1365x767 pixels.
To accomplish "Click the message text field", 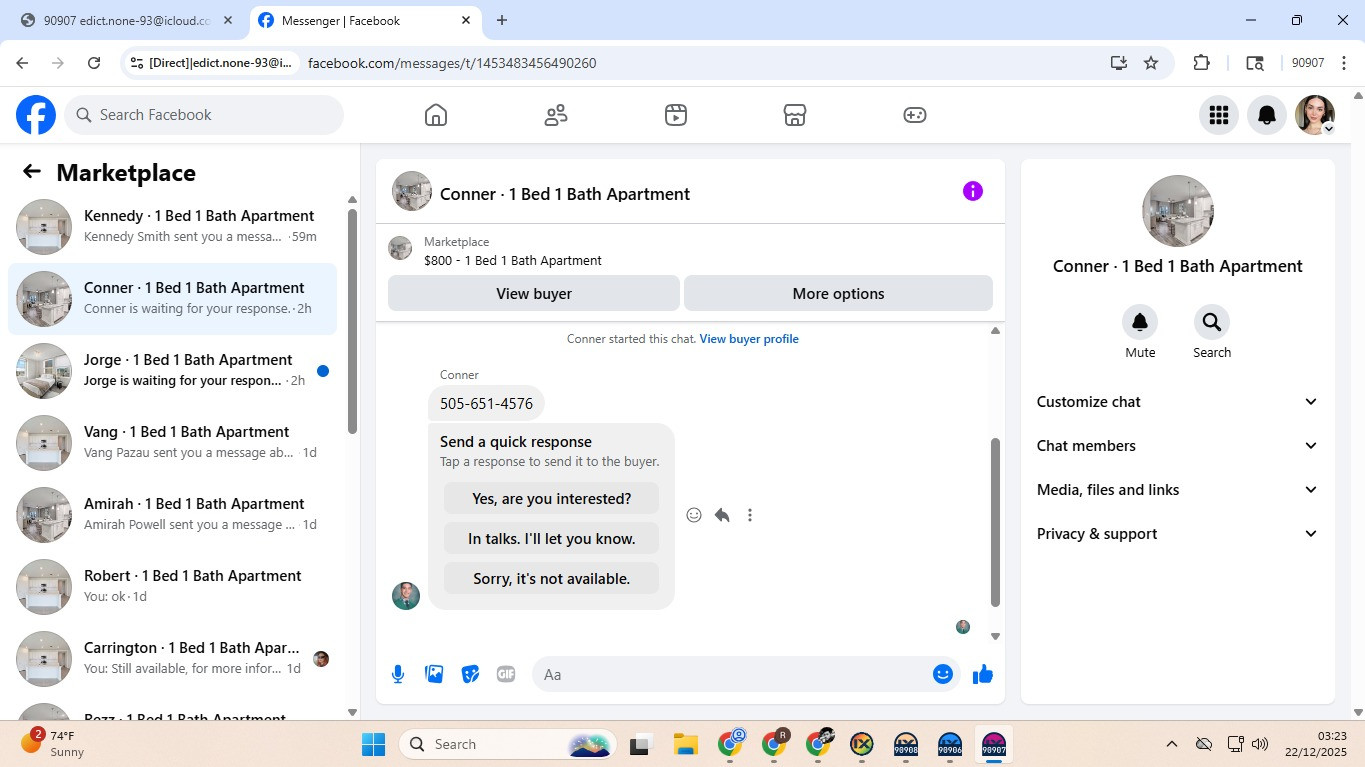I will [x=730, y=674].
